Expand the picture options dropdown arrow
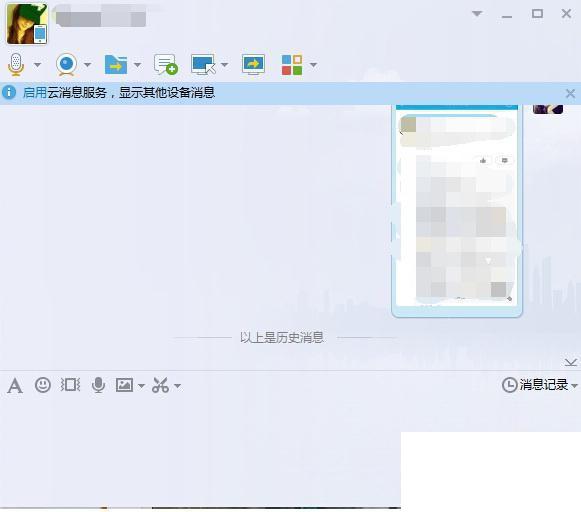 pyautogui.click(x=141, y=386)
